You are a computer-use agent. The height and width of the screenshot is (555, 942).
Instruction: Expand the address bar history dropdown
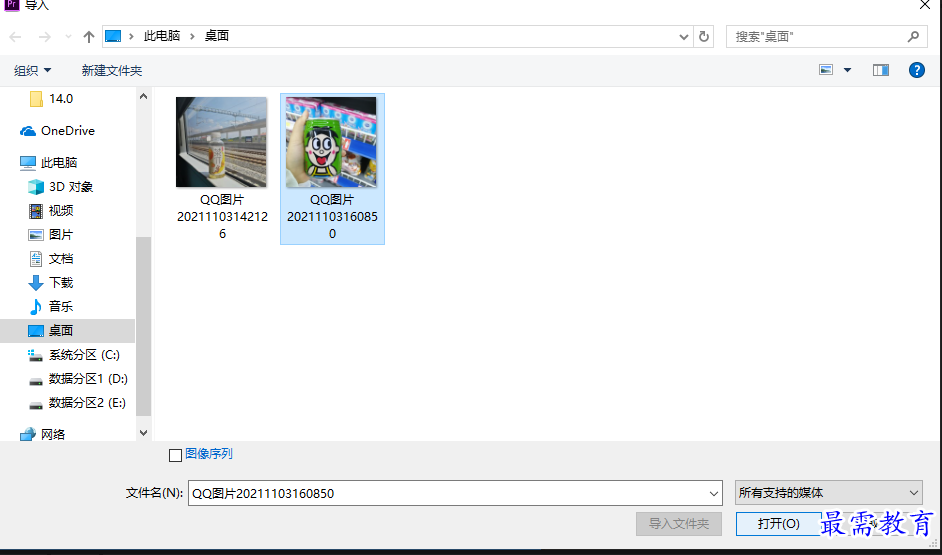coord(684,37)
